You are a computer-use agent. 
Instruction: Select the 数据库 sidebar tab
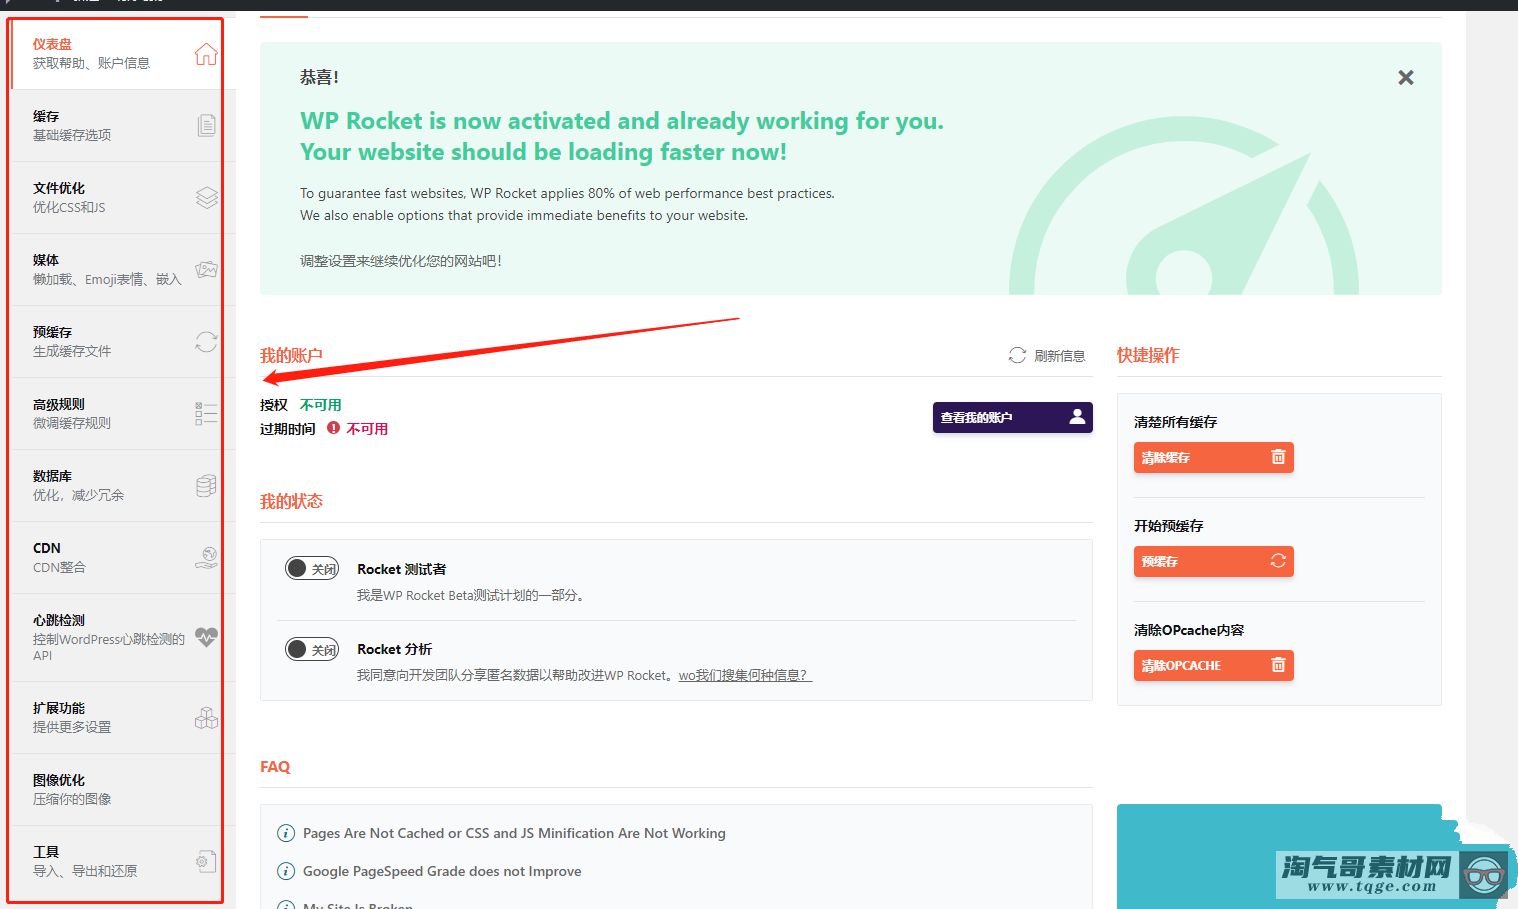[x=123, y=486]
